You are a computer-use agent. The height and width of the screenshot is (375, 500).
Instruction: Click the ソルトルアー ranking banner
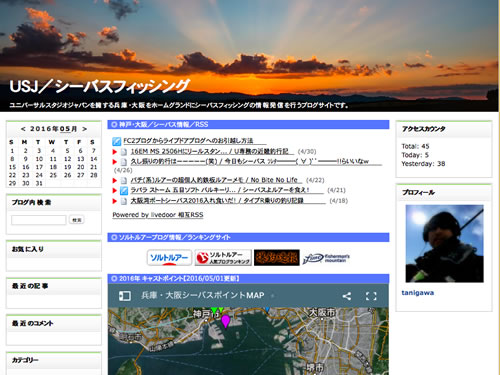(169, 258)
